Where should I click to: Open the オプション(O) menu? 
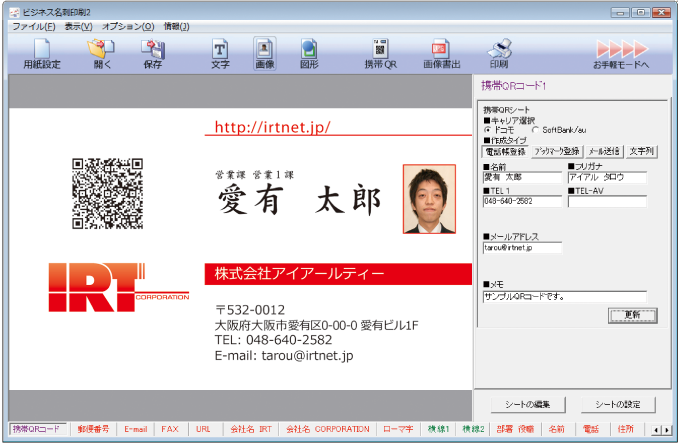pyautogui.click(x=128, y=26)
